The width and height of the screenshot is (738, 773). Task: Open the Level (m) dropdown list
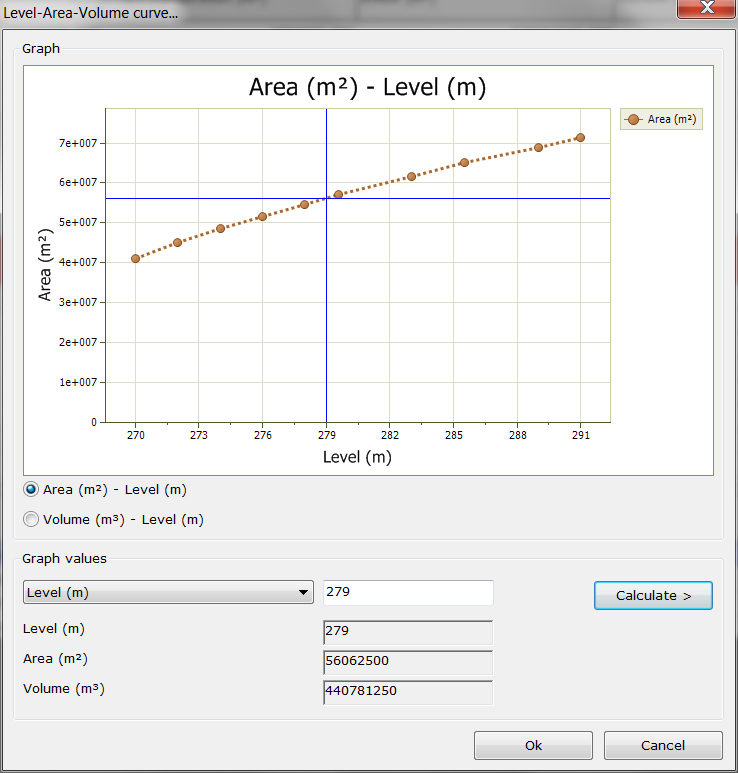pos(168,593)
